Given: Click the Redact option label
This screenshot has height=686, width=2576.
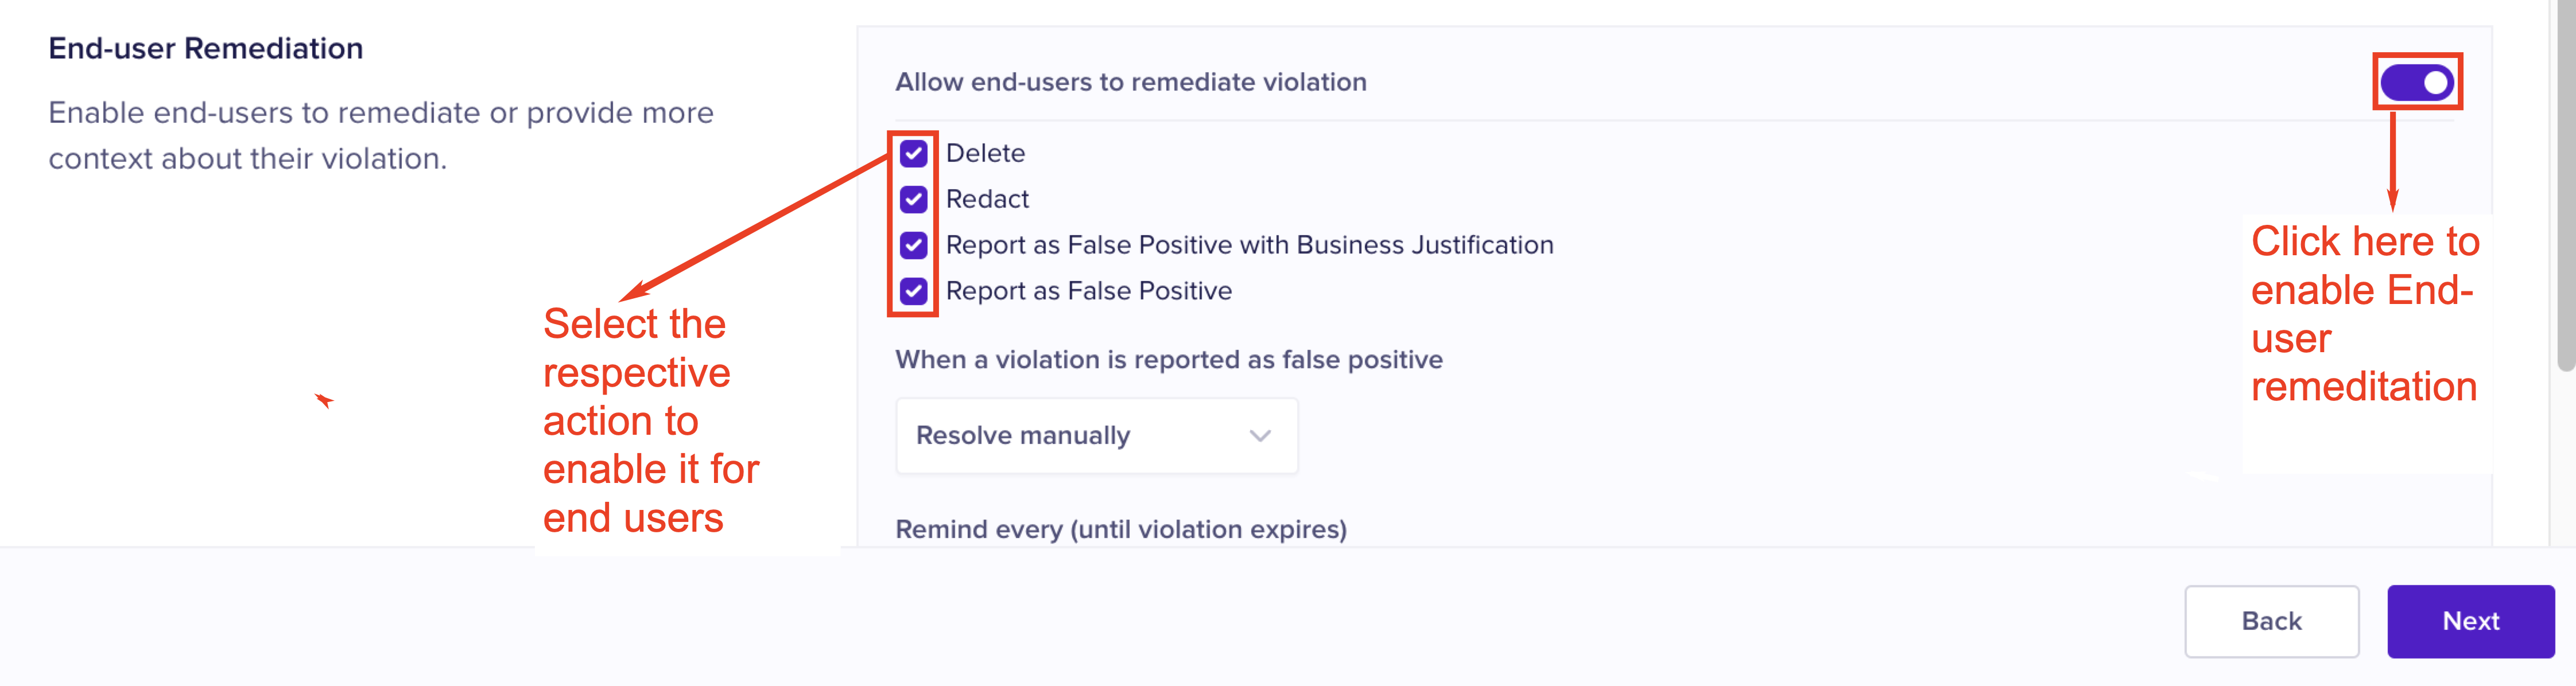Looking at the screenshot, I should [987, 199].
